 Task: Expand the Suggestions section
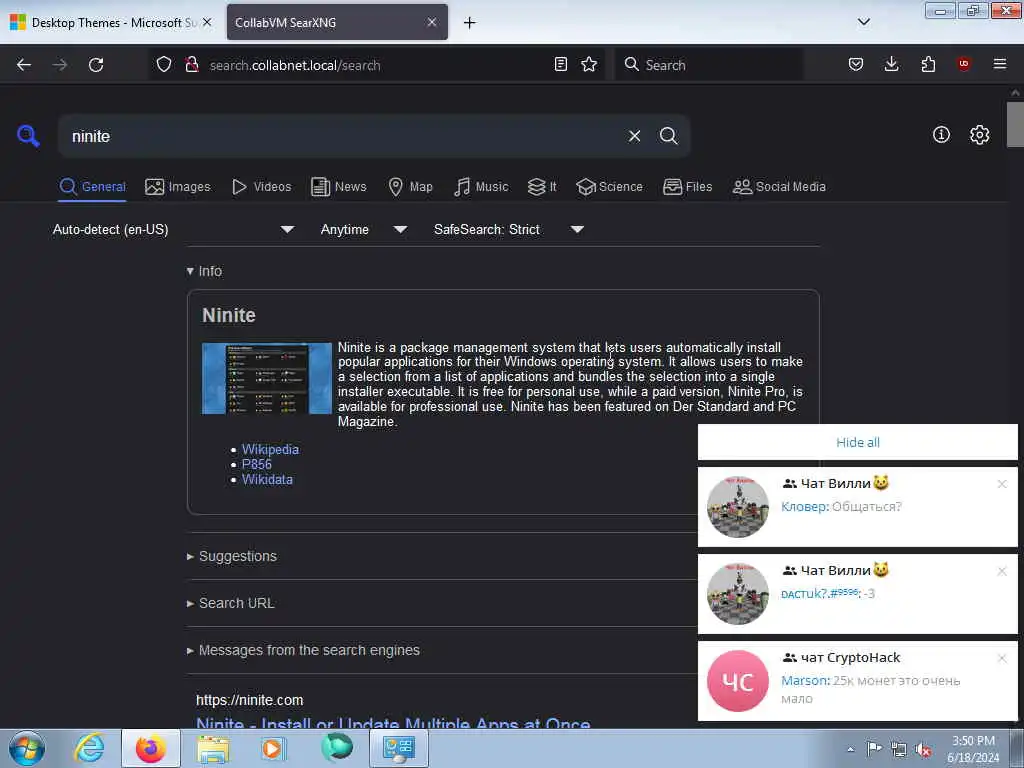pyautogui.click(x=232, y=556)
